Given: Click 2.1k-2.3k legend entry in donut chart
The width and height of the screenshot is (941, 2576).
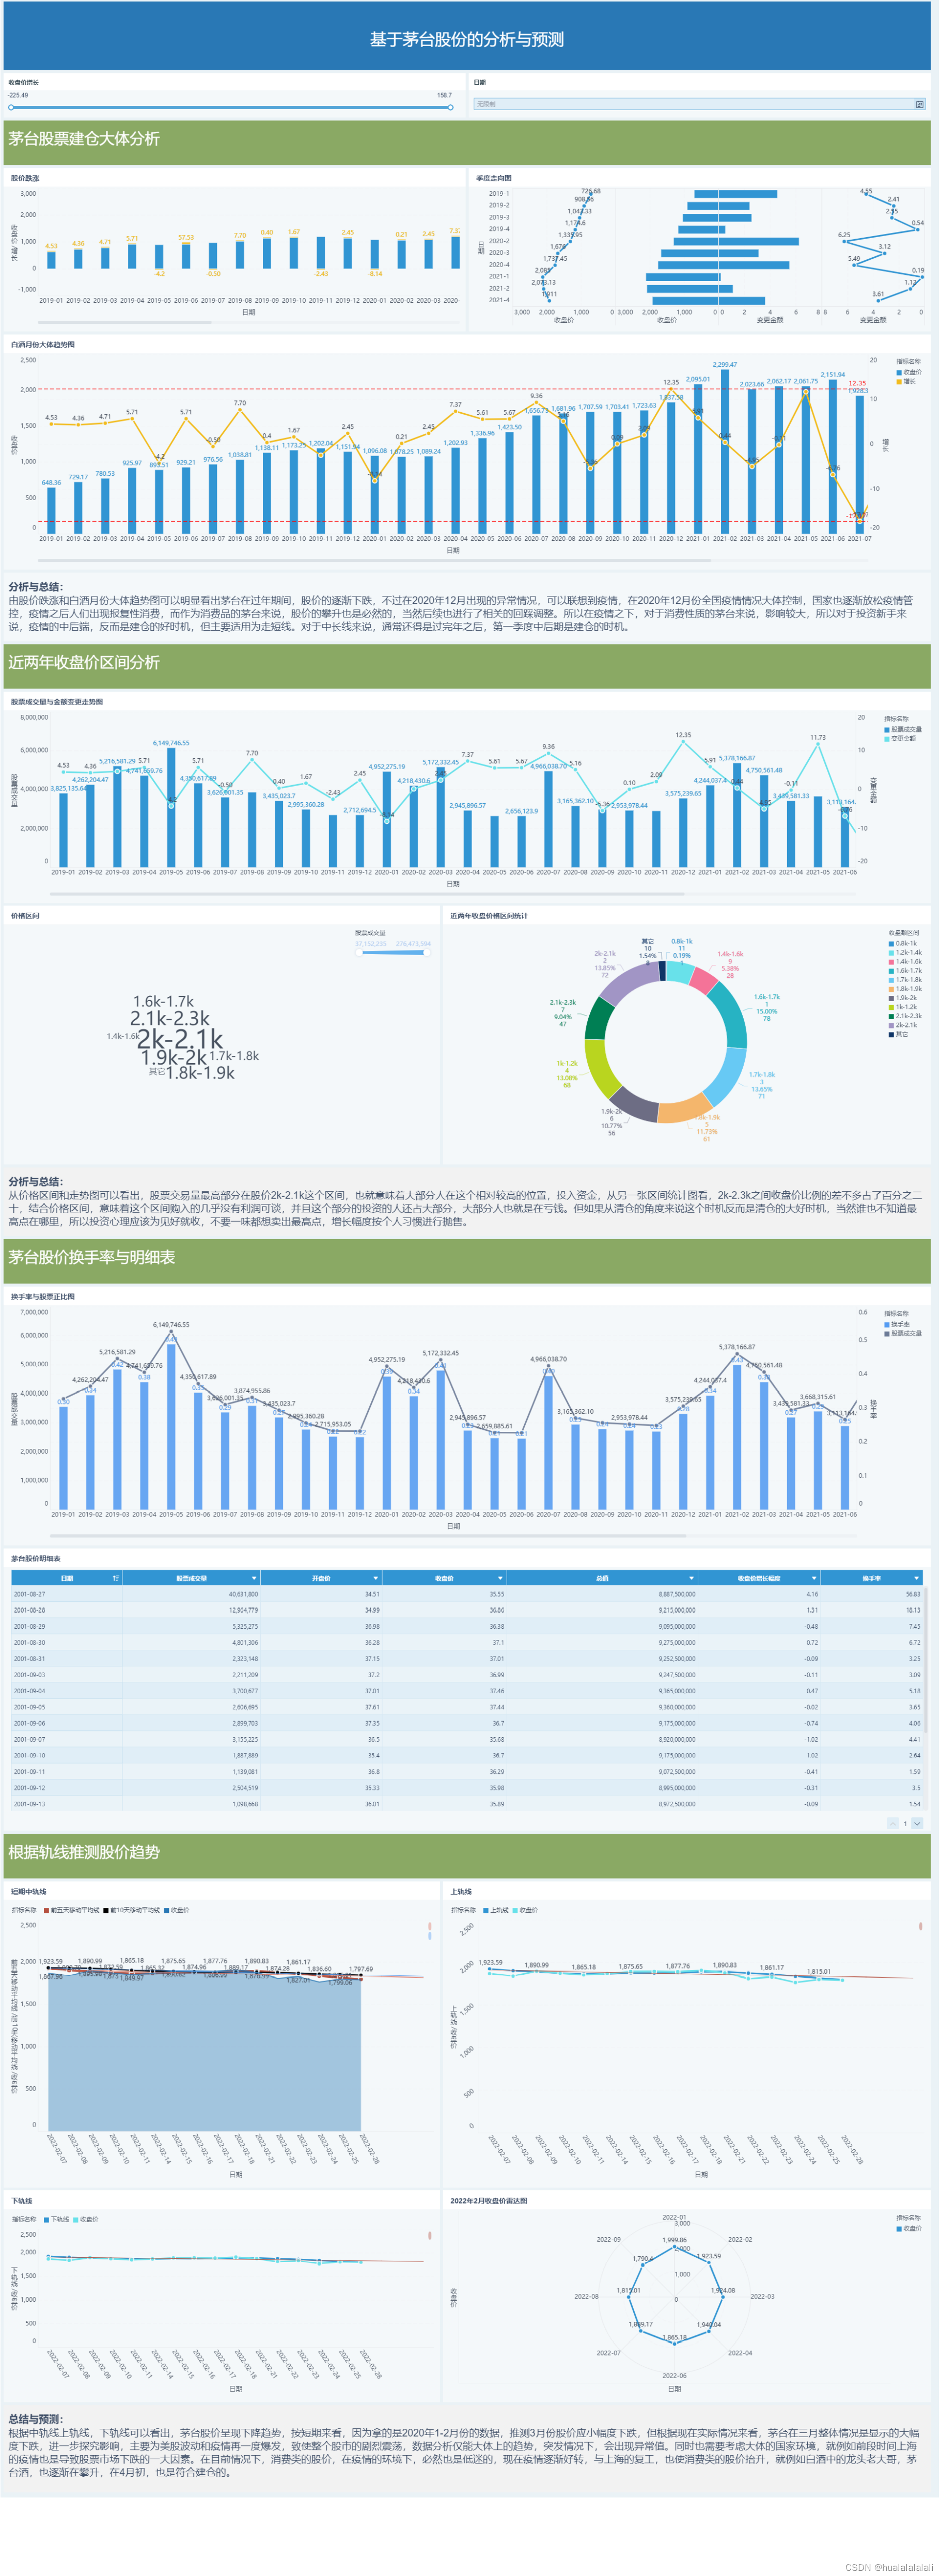Looking at the screenshot, I should 905,1016.
